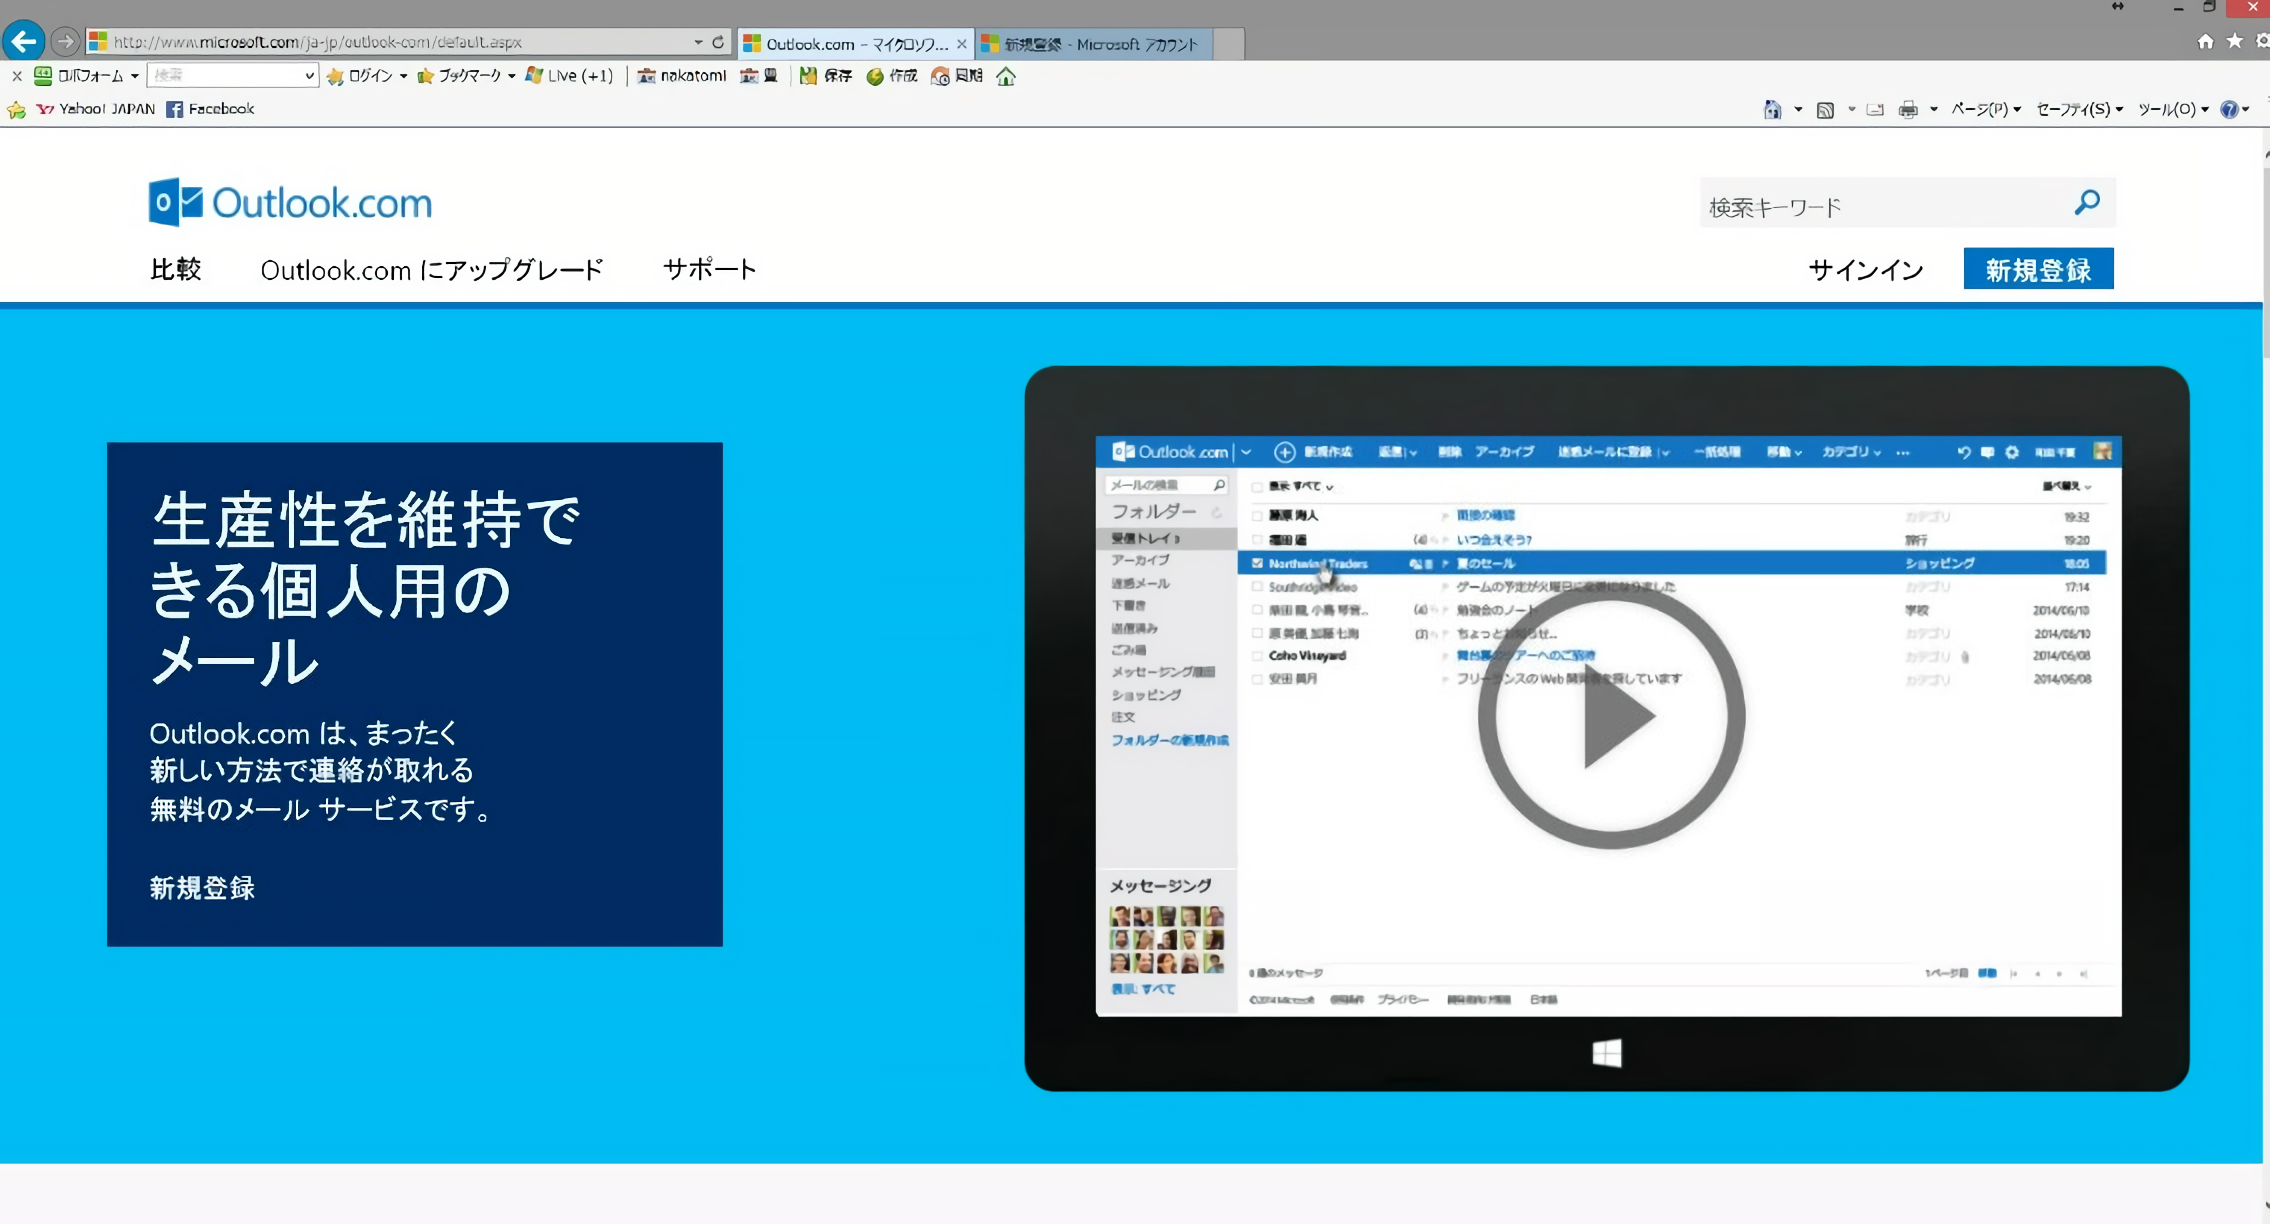Open the Yahoo! JAPAN favorites link
Viewport: 2270px width, 1224px height.
click(x=96, y=109)
